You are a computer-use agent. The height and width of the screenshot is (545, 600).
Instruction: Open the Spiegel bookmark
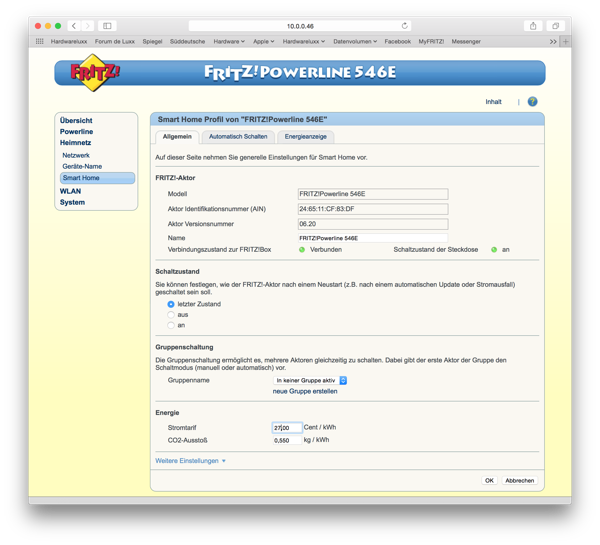click(152, 41)
